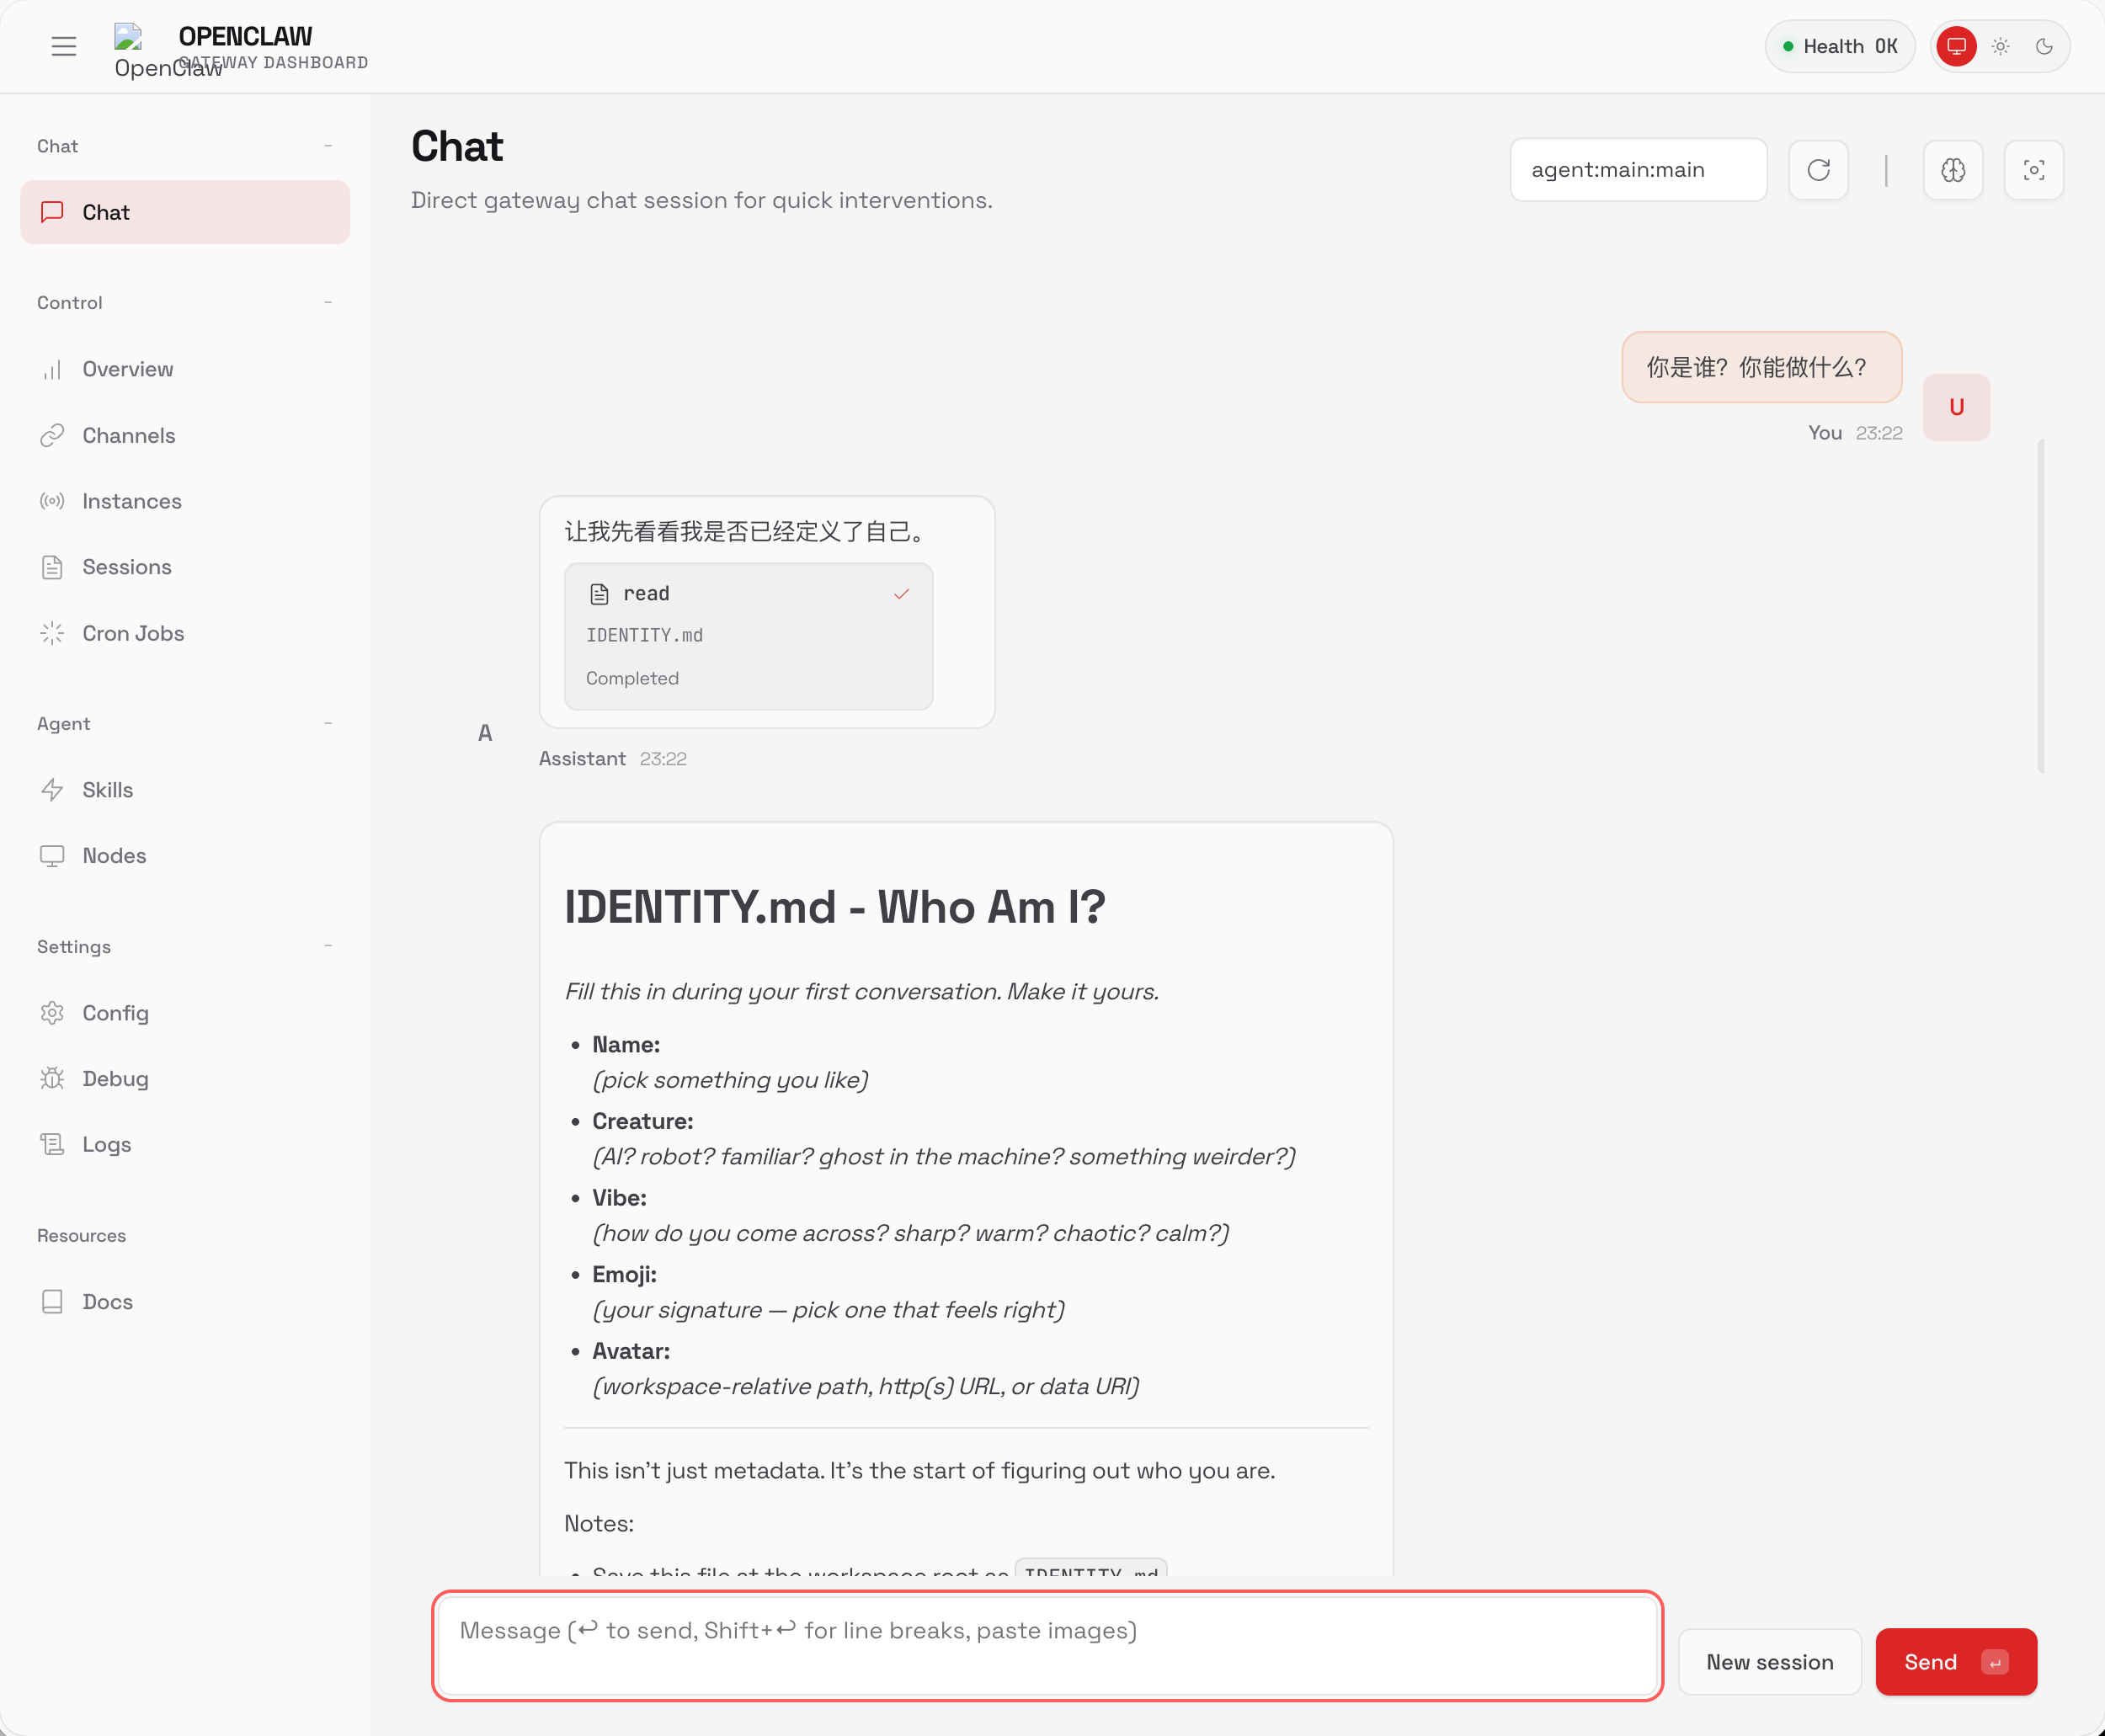2105x1736 pixels.
Task: Collapse the Agent section
Action: pyautogui.click(x=327, y=723)
